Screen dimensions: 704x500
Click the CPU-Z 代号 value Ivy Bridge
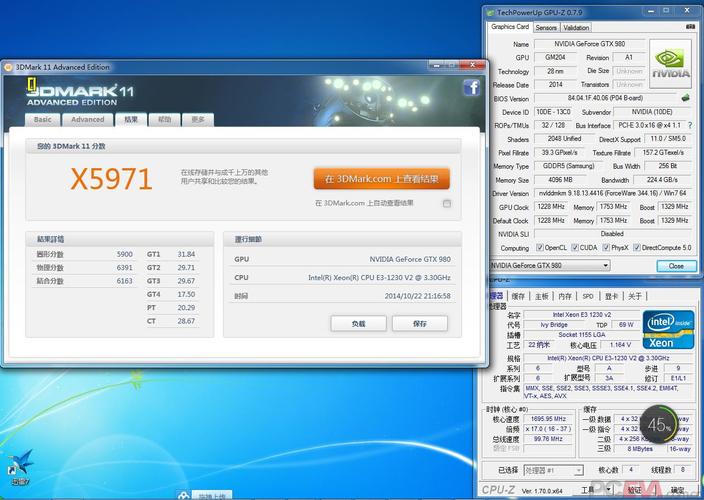pos(554,325)
